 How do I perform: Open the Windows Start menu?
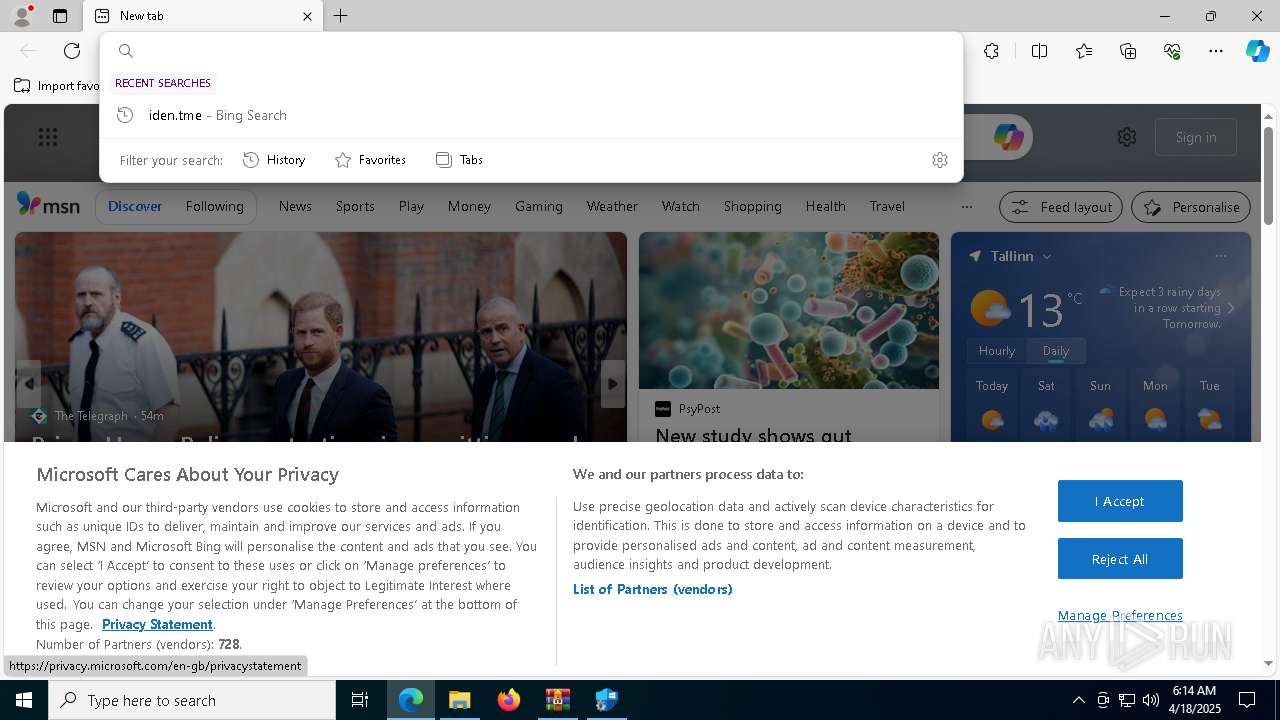(x=23, y=700)
